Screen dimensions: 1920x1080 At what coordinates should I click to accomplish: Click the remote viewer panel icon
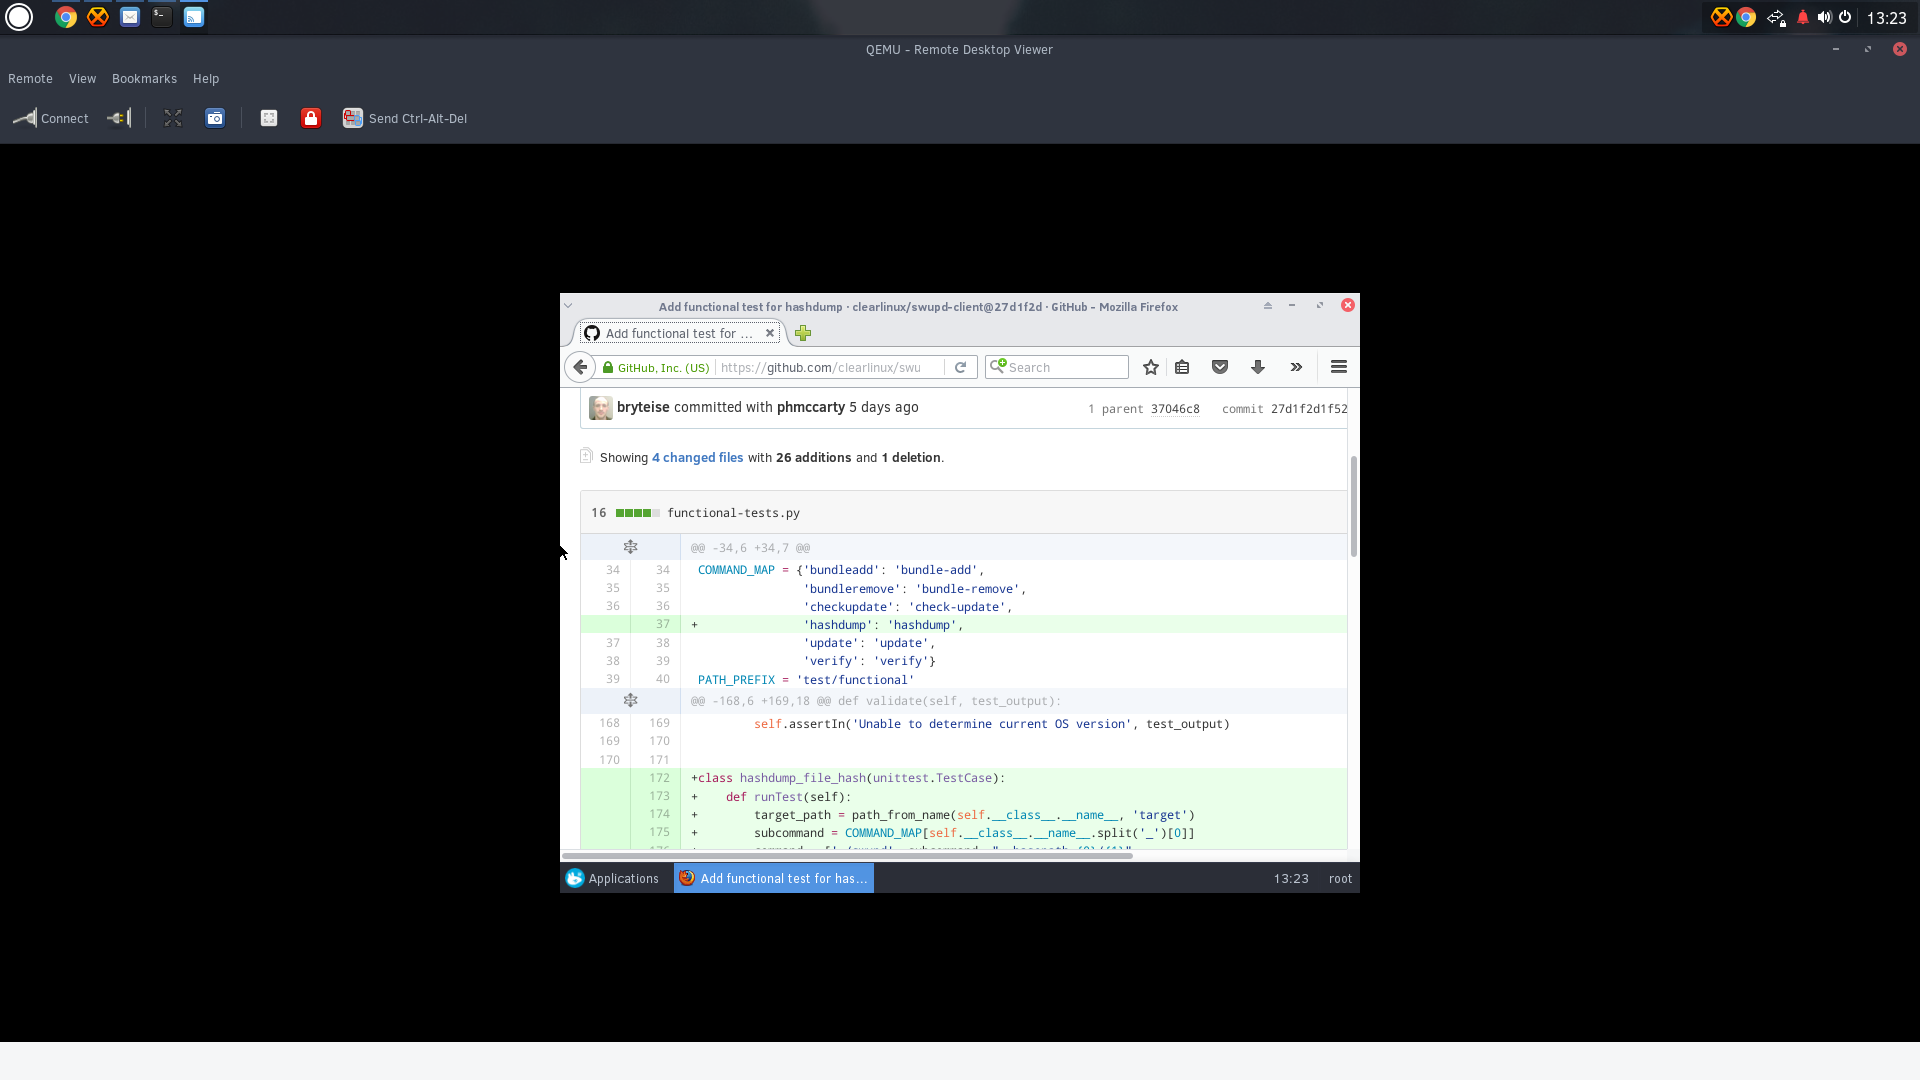[x=194, y=17]
